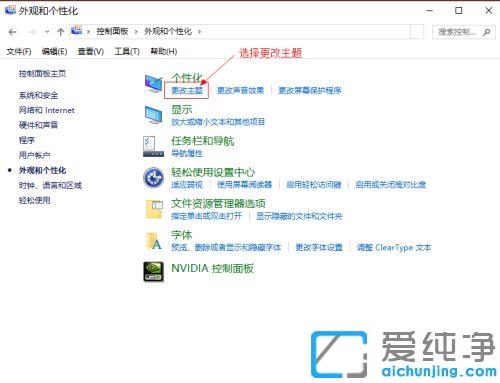
Task: Click 使用屏幕阅读器 link
Action: [244, 185]
